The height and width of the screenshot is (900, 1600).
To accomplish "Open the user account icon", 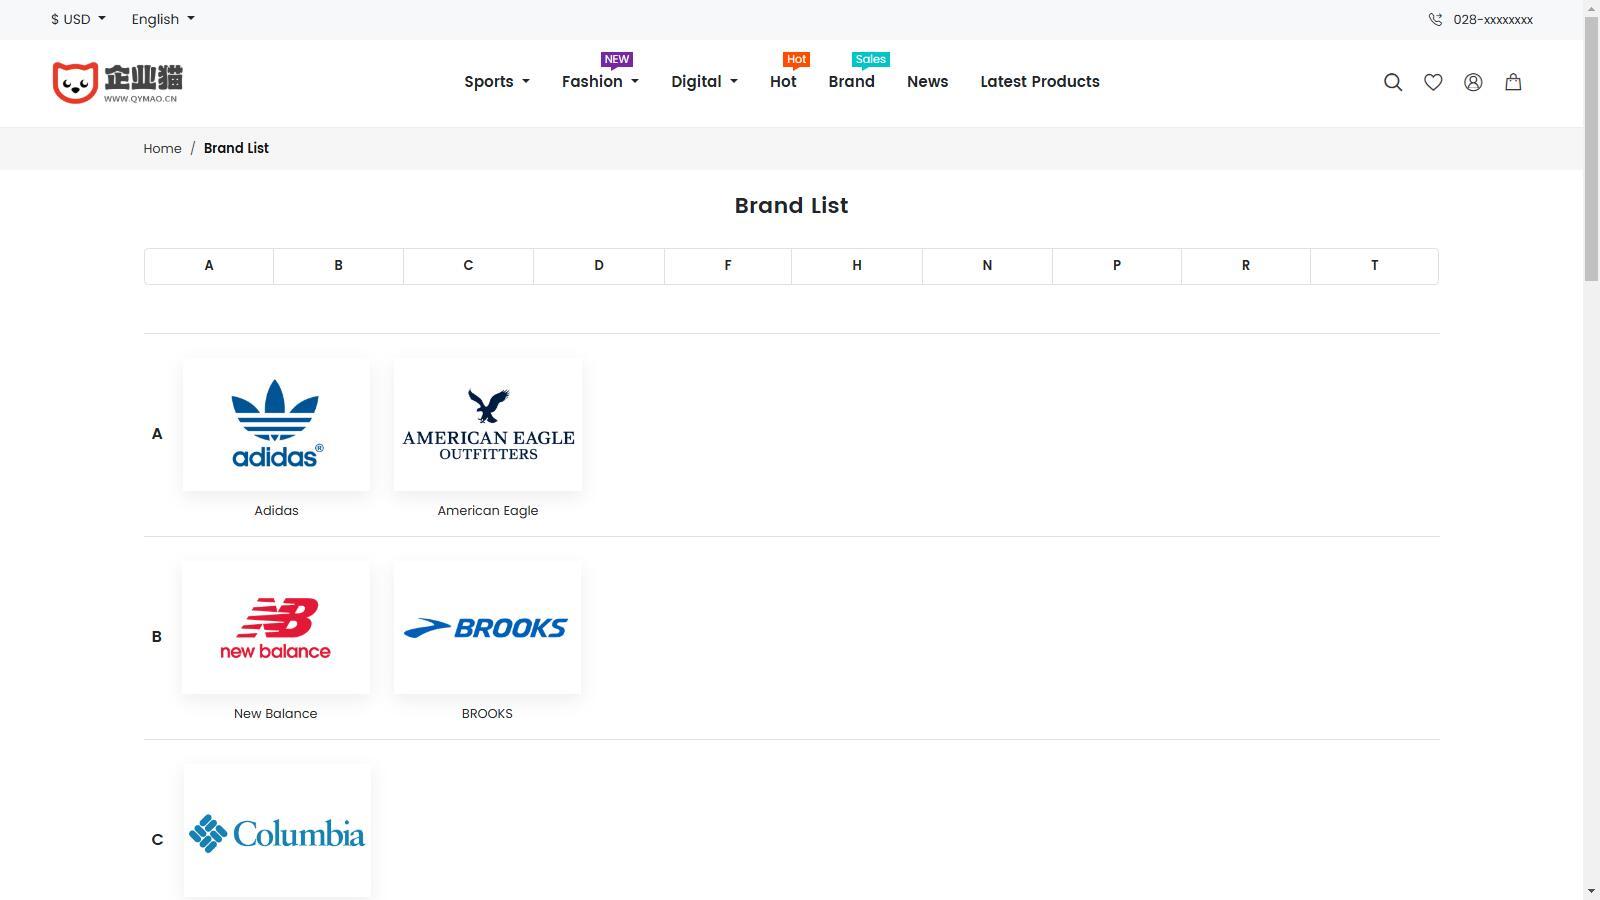I will tap(1473, 82).
